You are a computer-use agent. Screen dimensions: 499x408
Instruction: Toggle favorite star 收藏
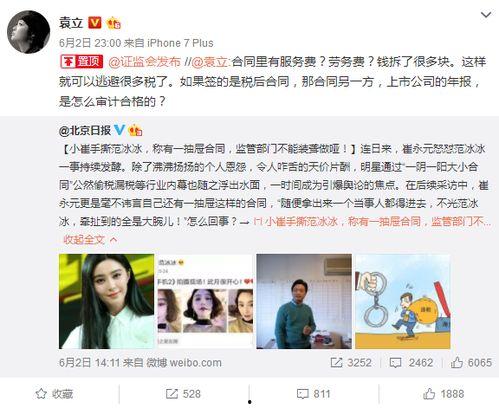click(55, 394)
